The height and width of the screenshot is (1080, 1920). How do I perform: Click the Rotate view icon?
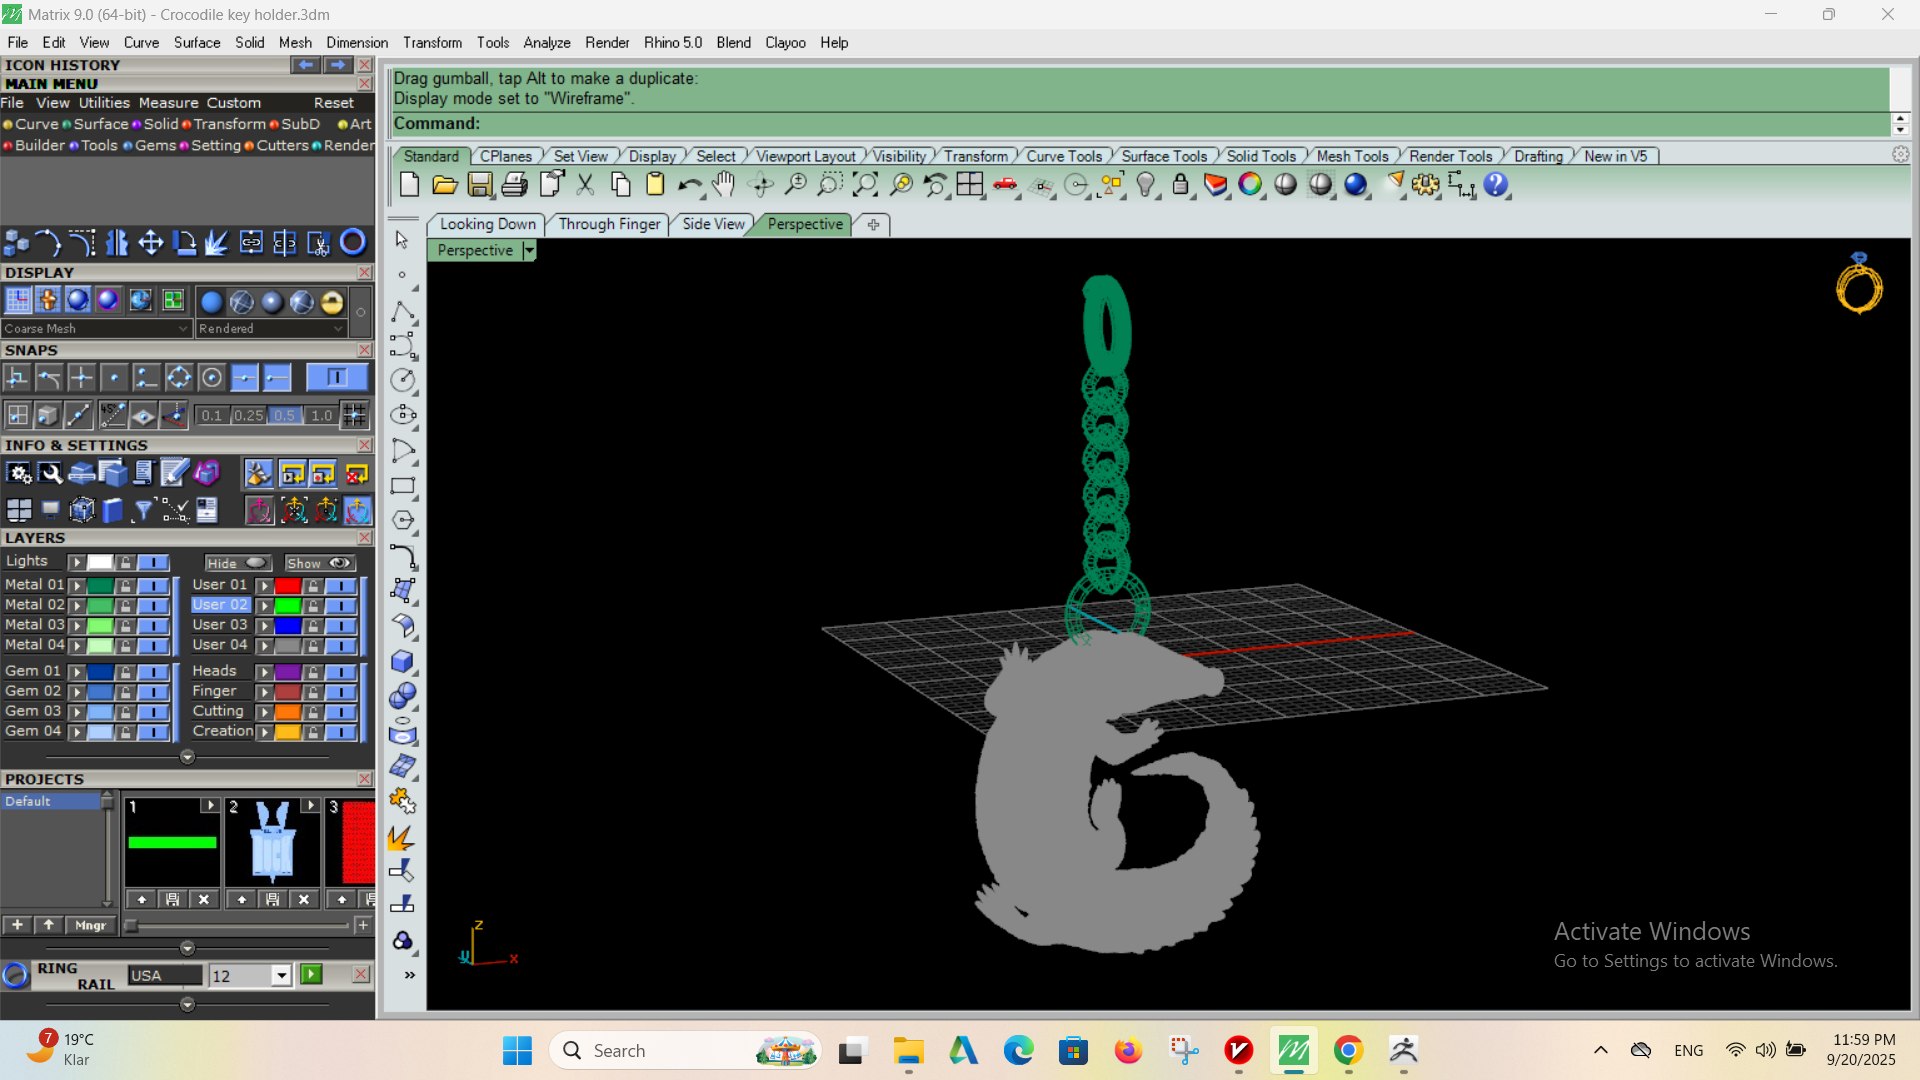pos(761,185)
